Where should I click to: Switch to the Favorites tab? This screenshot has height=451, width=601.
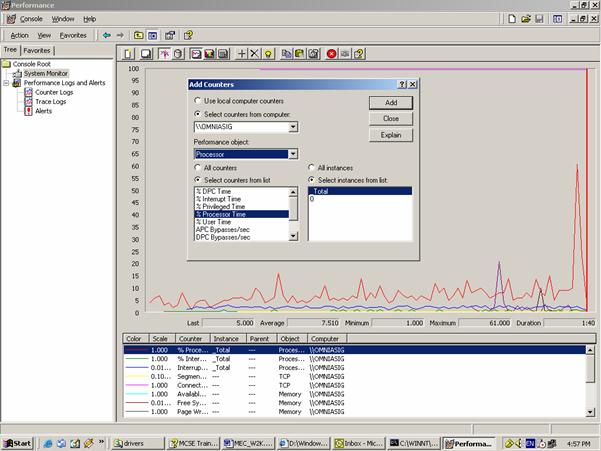point(37,49)
